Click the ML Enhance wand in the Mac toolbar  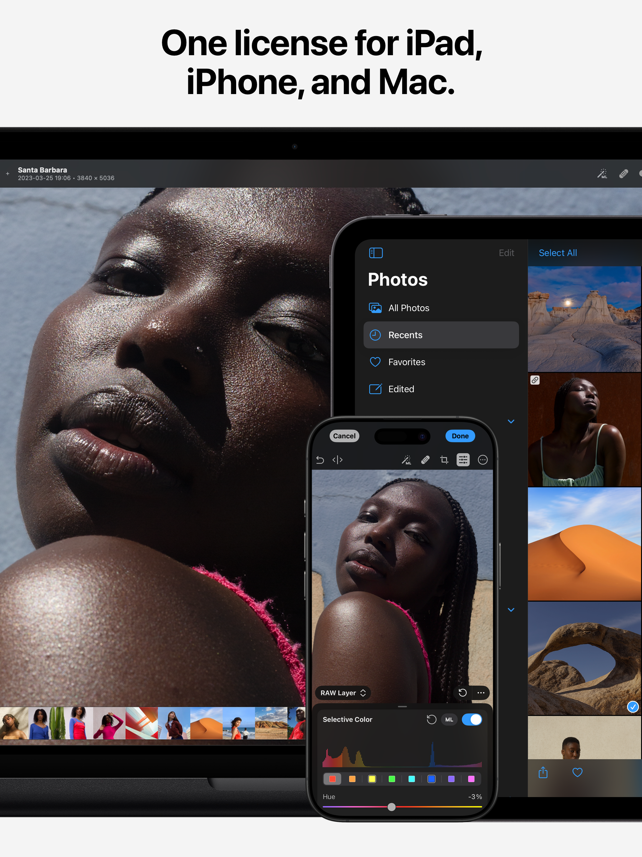[602, 174]
